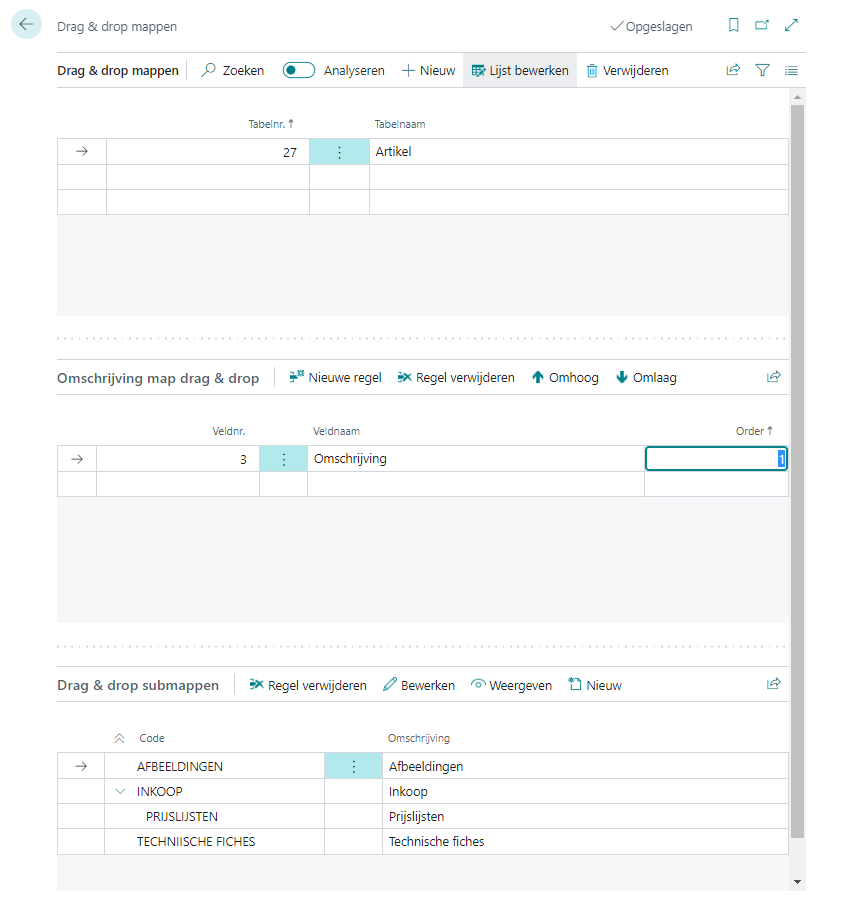The width and height of the screenshot is (859, 903).
Task: Open row menu for AFBEELDINGEN row
Action: click(x=353, y=766)
